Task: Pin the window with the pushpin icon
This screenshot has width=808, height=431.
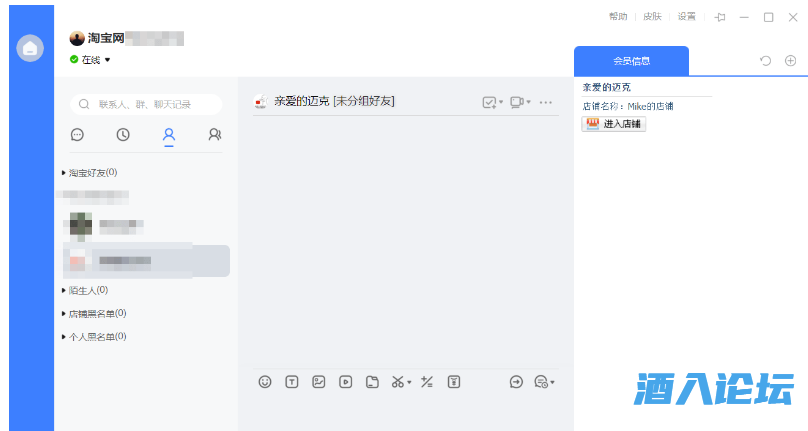Action: point(720,17)
